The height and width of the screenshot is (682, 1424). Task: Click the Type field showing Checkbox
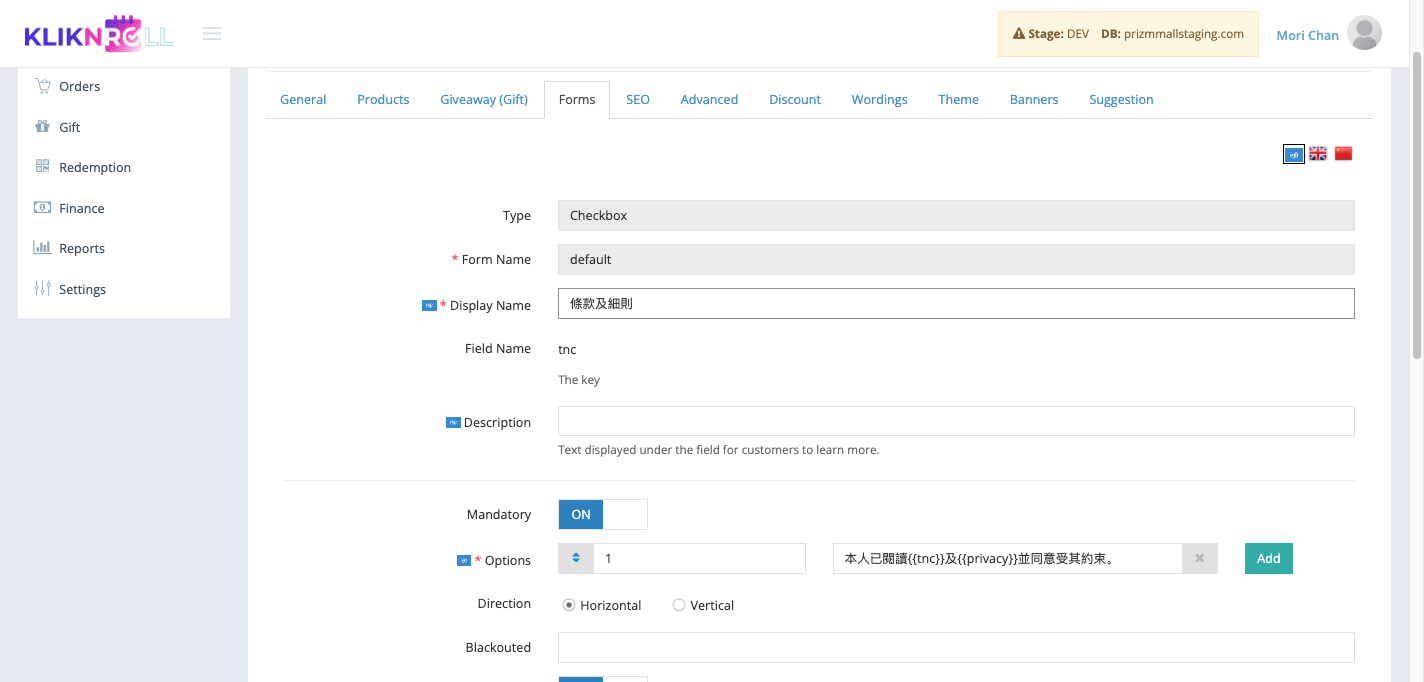point(956,215)
